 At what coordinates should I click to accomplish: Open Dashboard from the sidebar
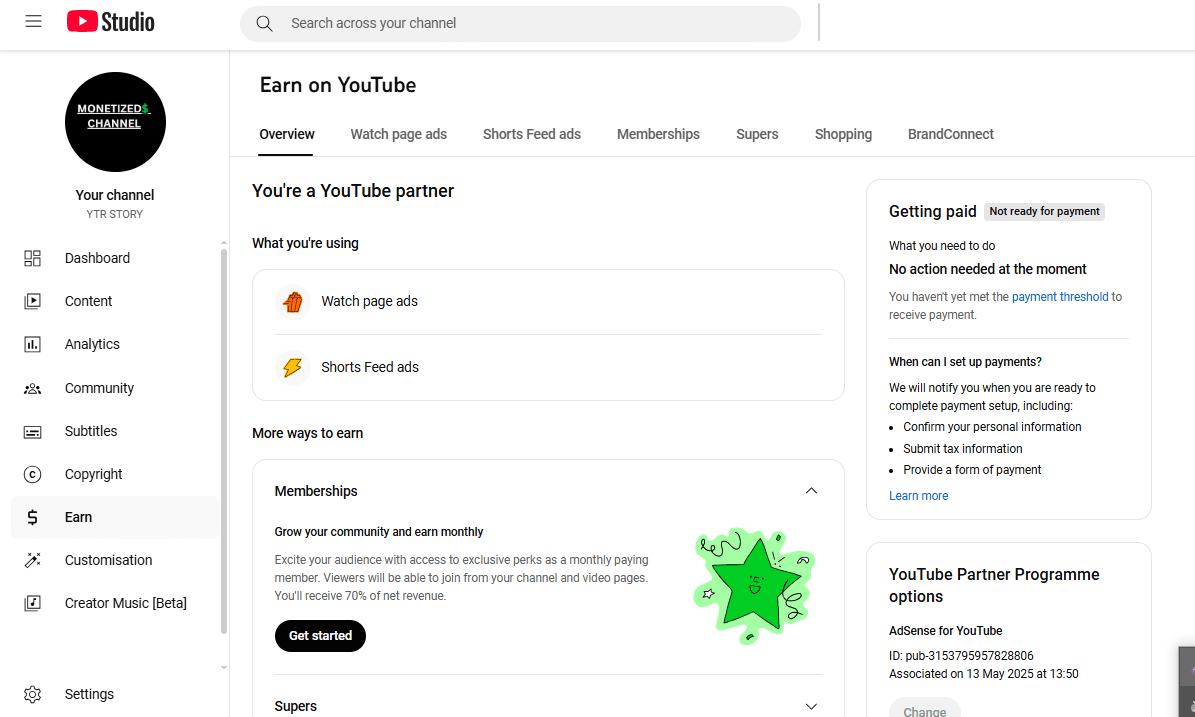tap(115, 258)
